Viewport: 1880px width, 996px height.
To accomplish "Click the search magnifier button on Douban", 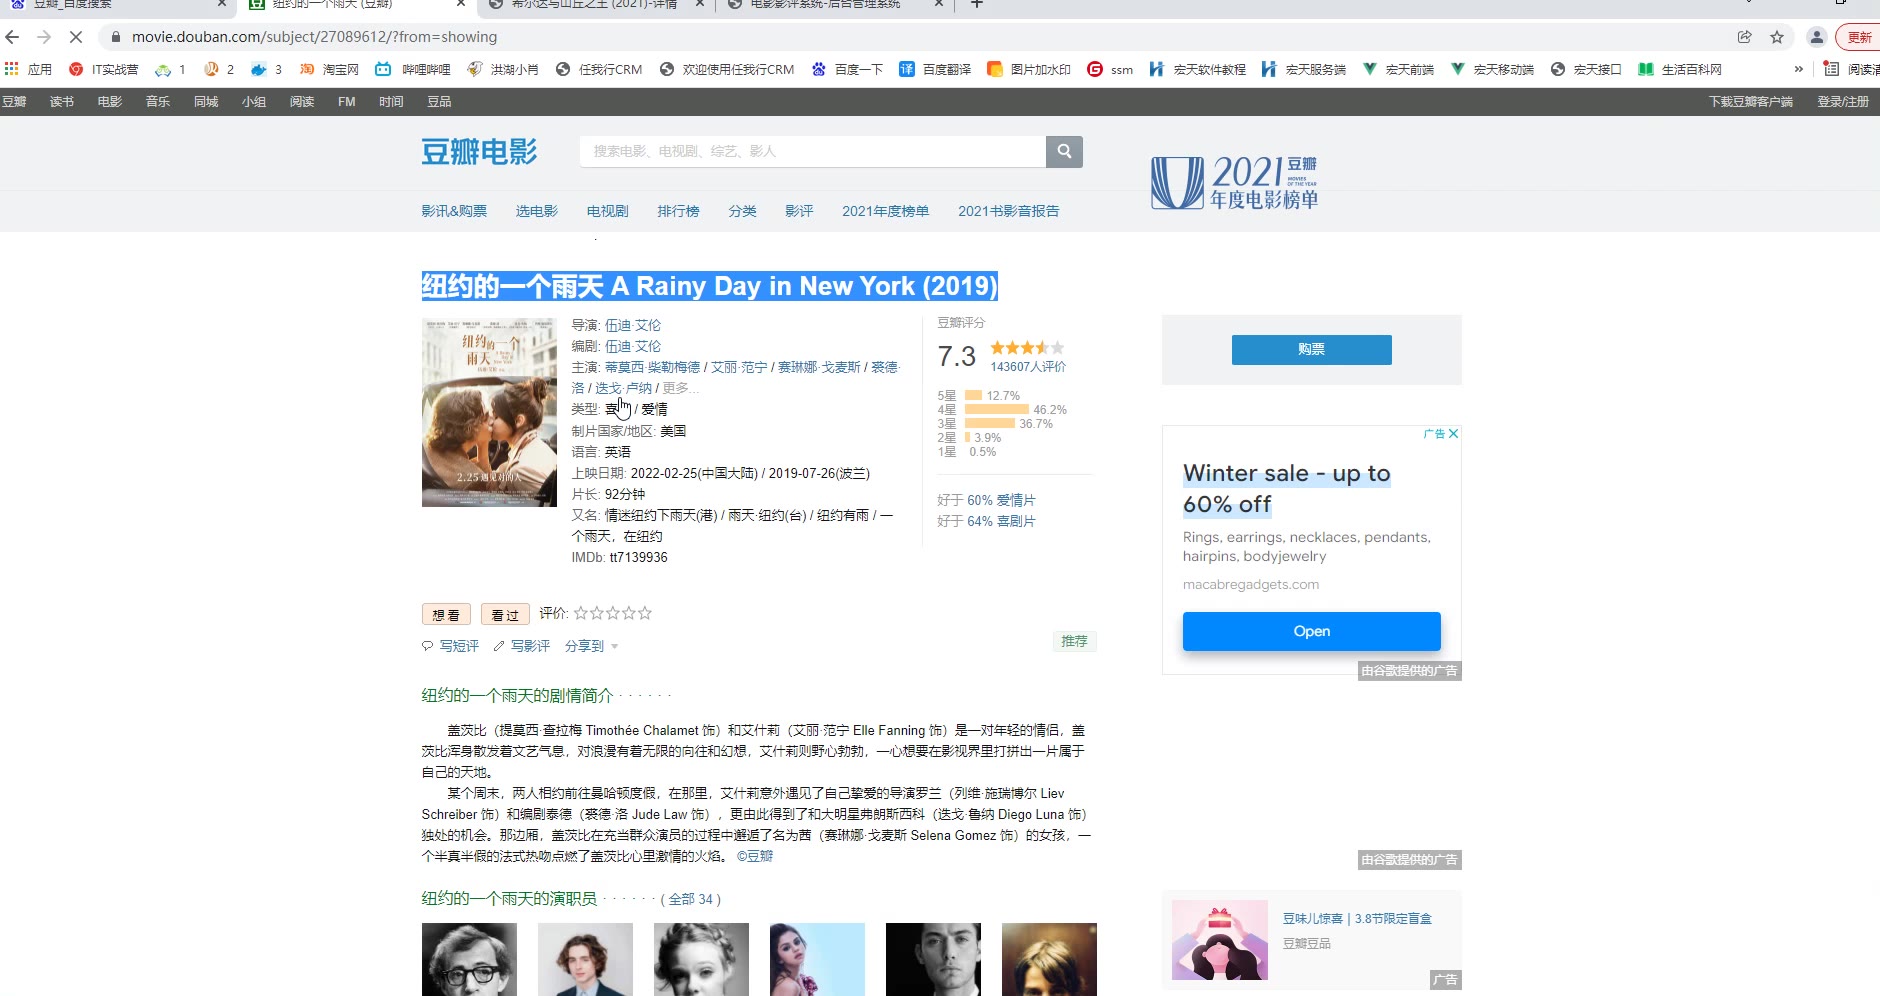I will 1064,151.
